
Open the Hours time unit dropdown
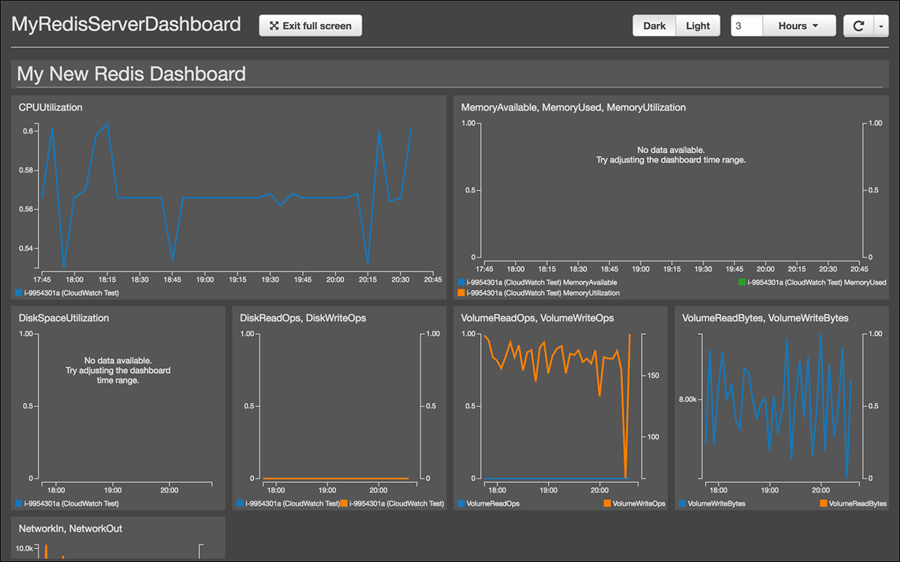(799, 26)
